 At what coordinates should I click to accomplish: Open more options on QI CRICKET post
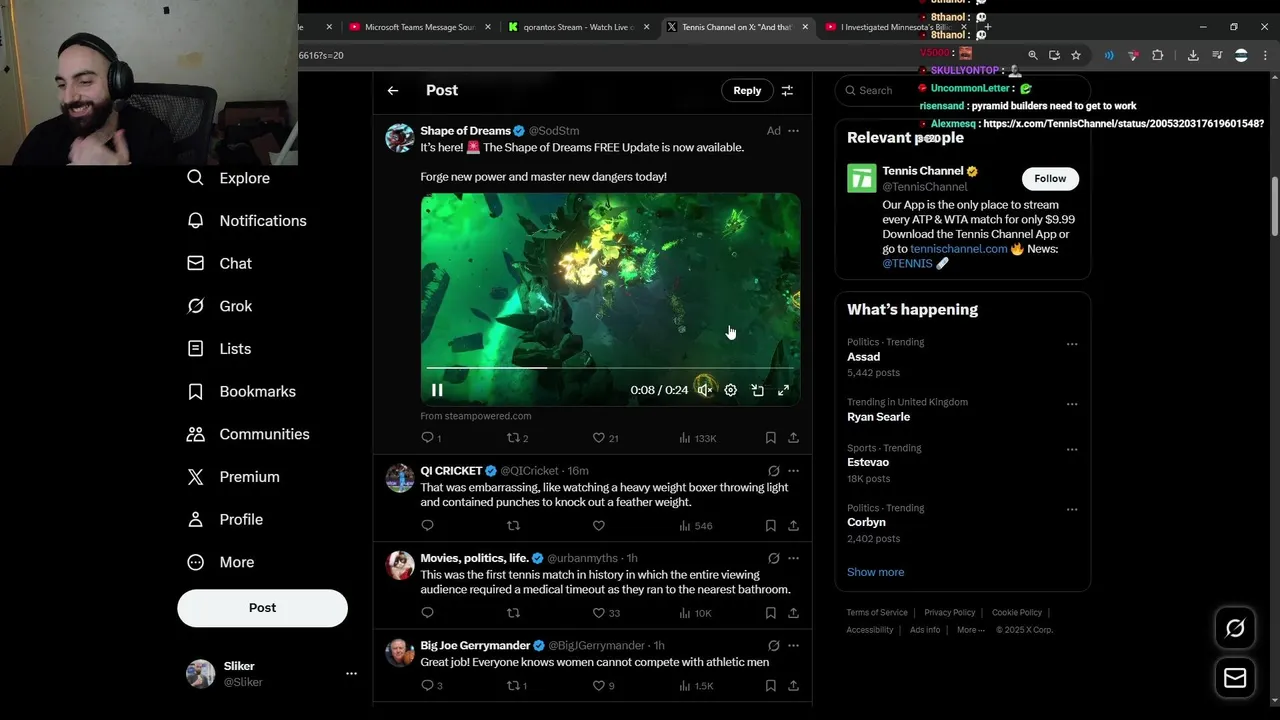point(793,471)
